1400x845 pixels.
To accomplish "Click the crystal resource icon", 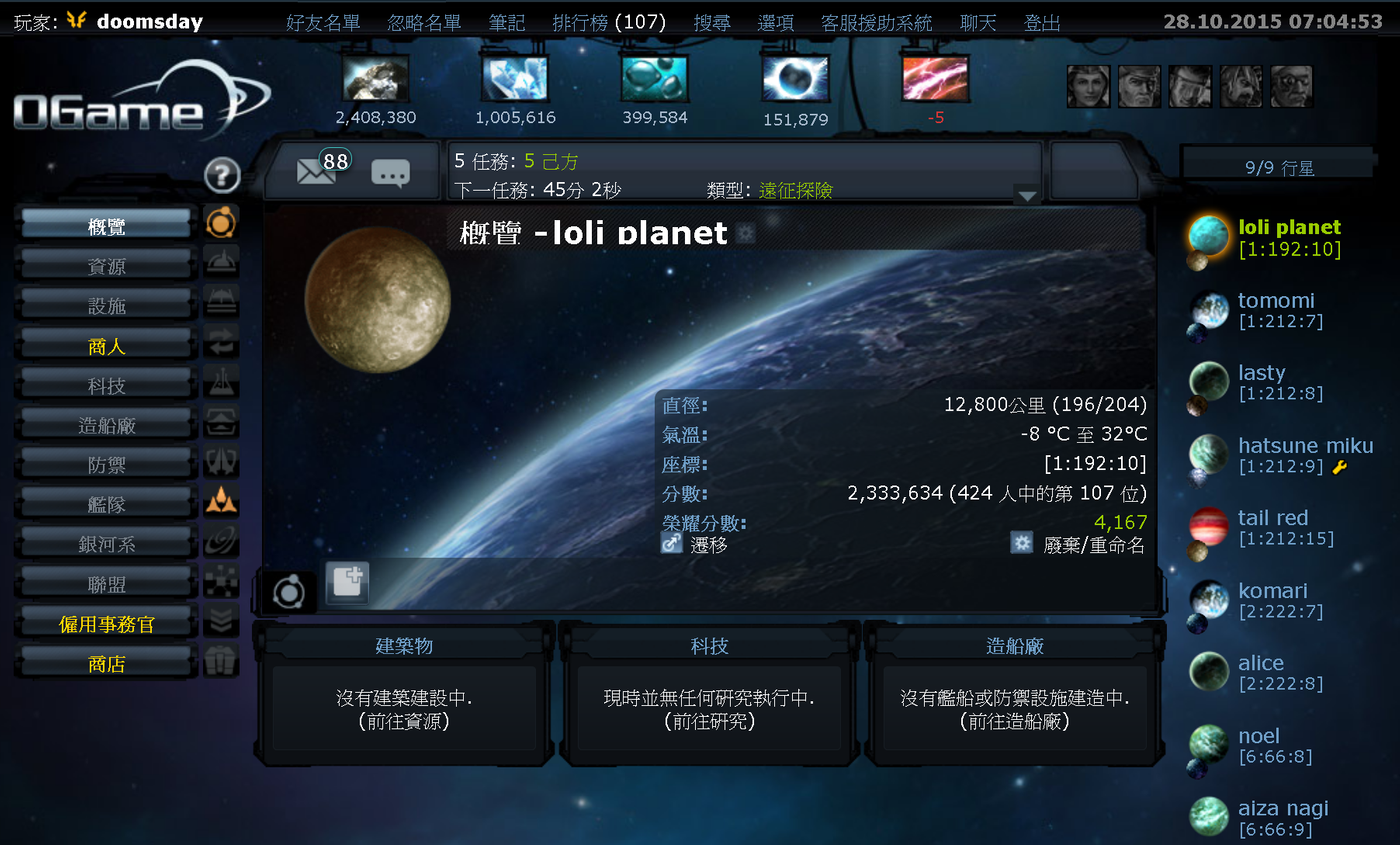I will click(515, 78).
